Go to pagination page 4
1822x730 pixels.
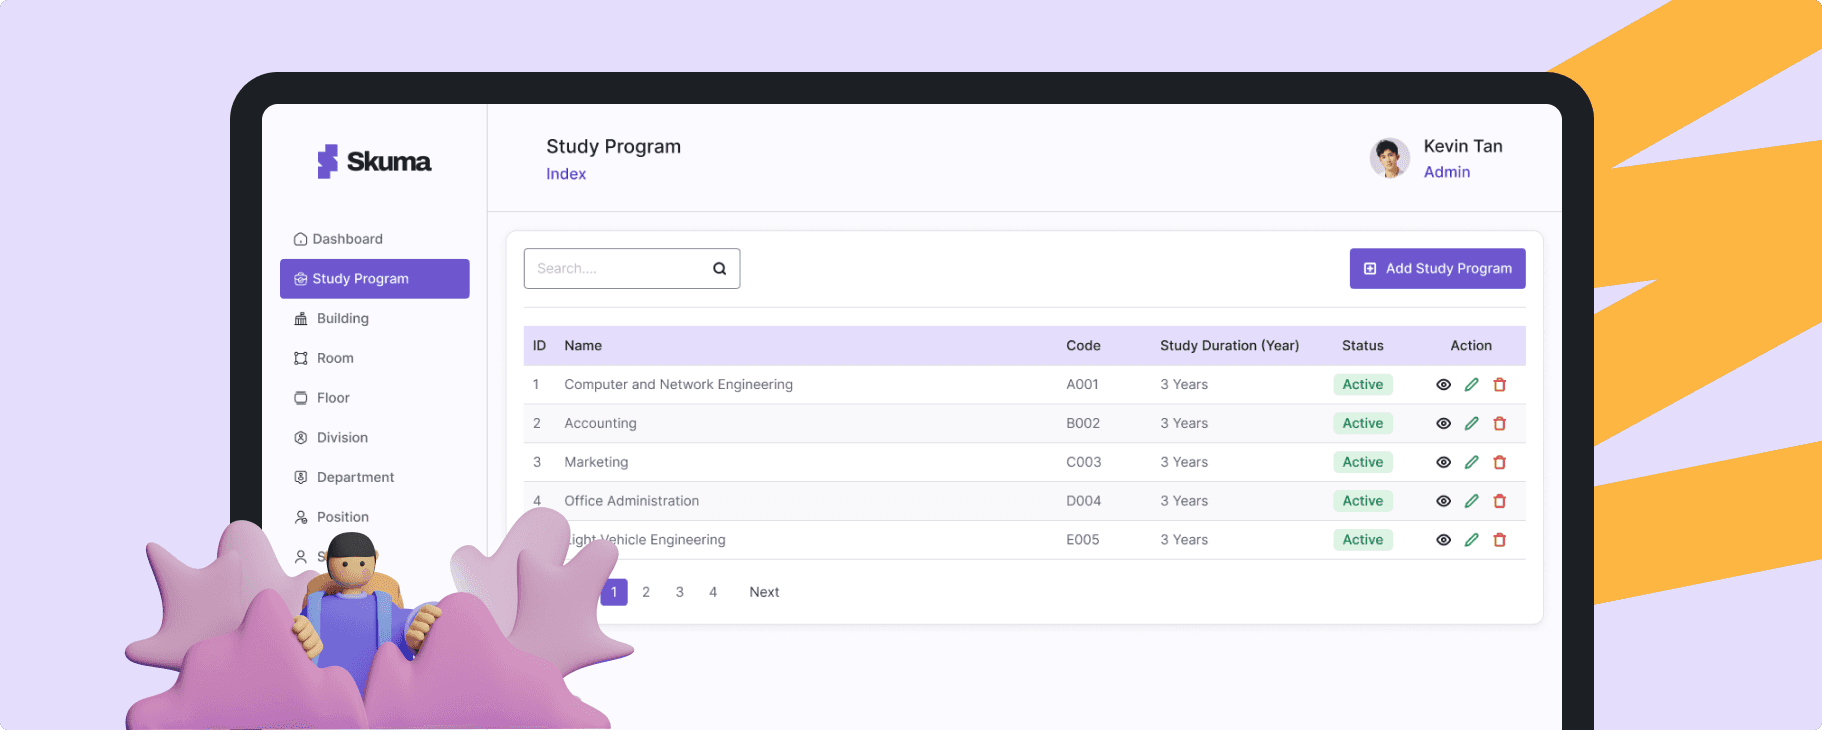(x=713, y=592)
